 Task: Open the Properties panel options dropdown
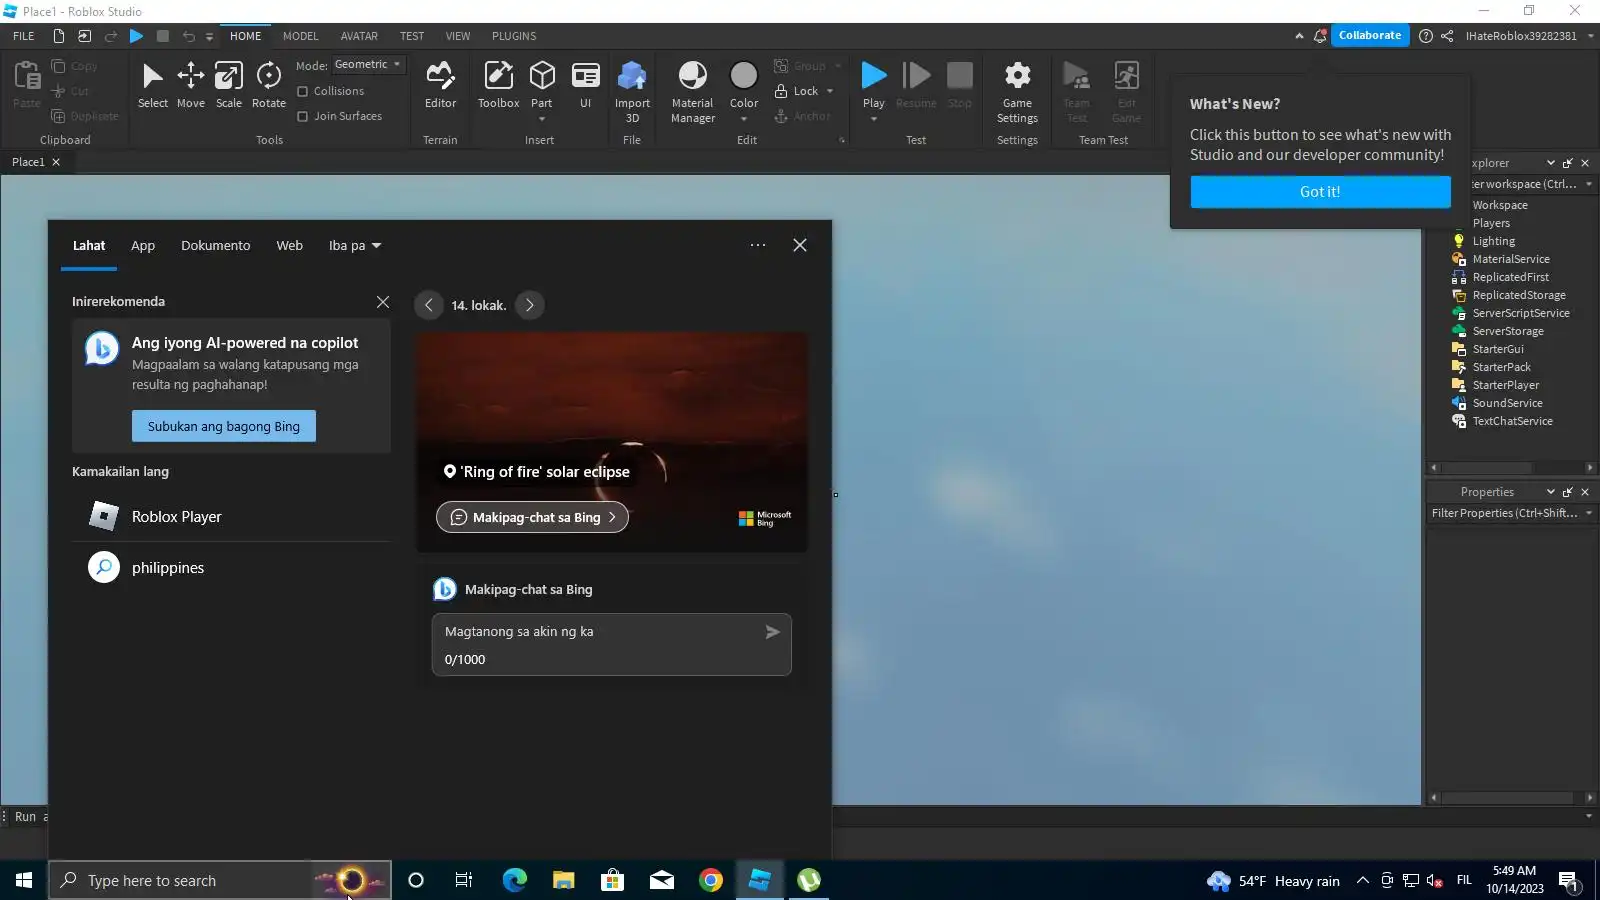[1551, 492]
